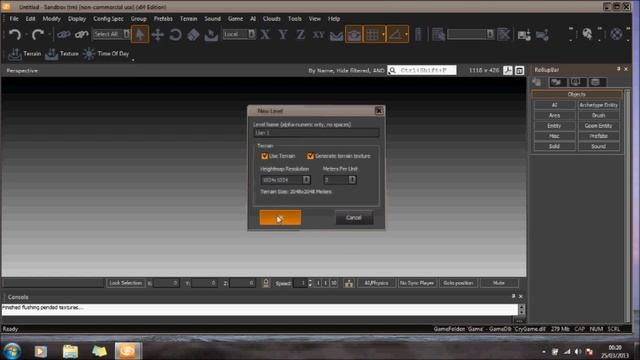Lock movement to XY plane
This screenshot has height=360, width=640.
(318, 35)
